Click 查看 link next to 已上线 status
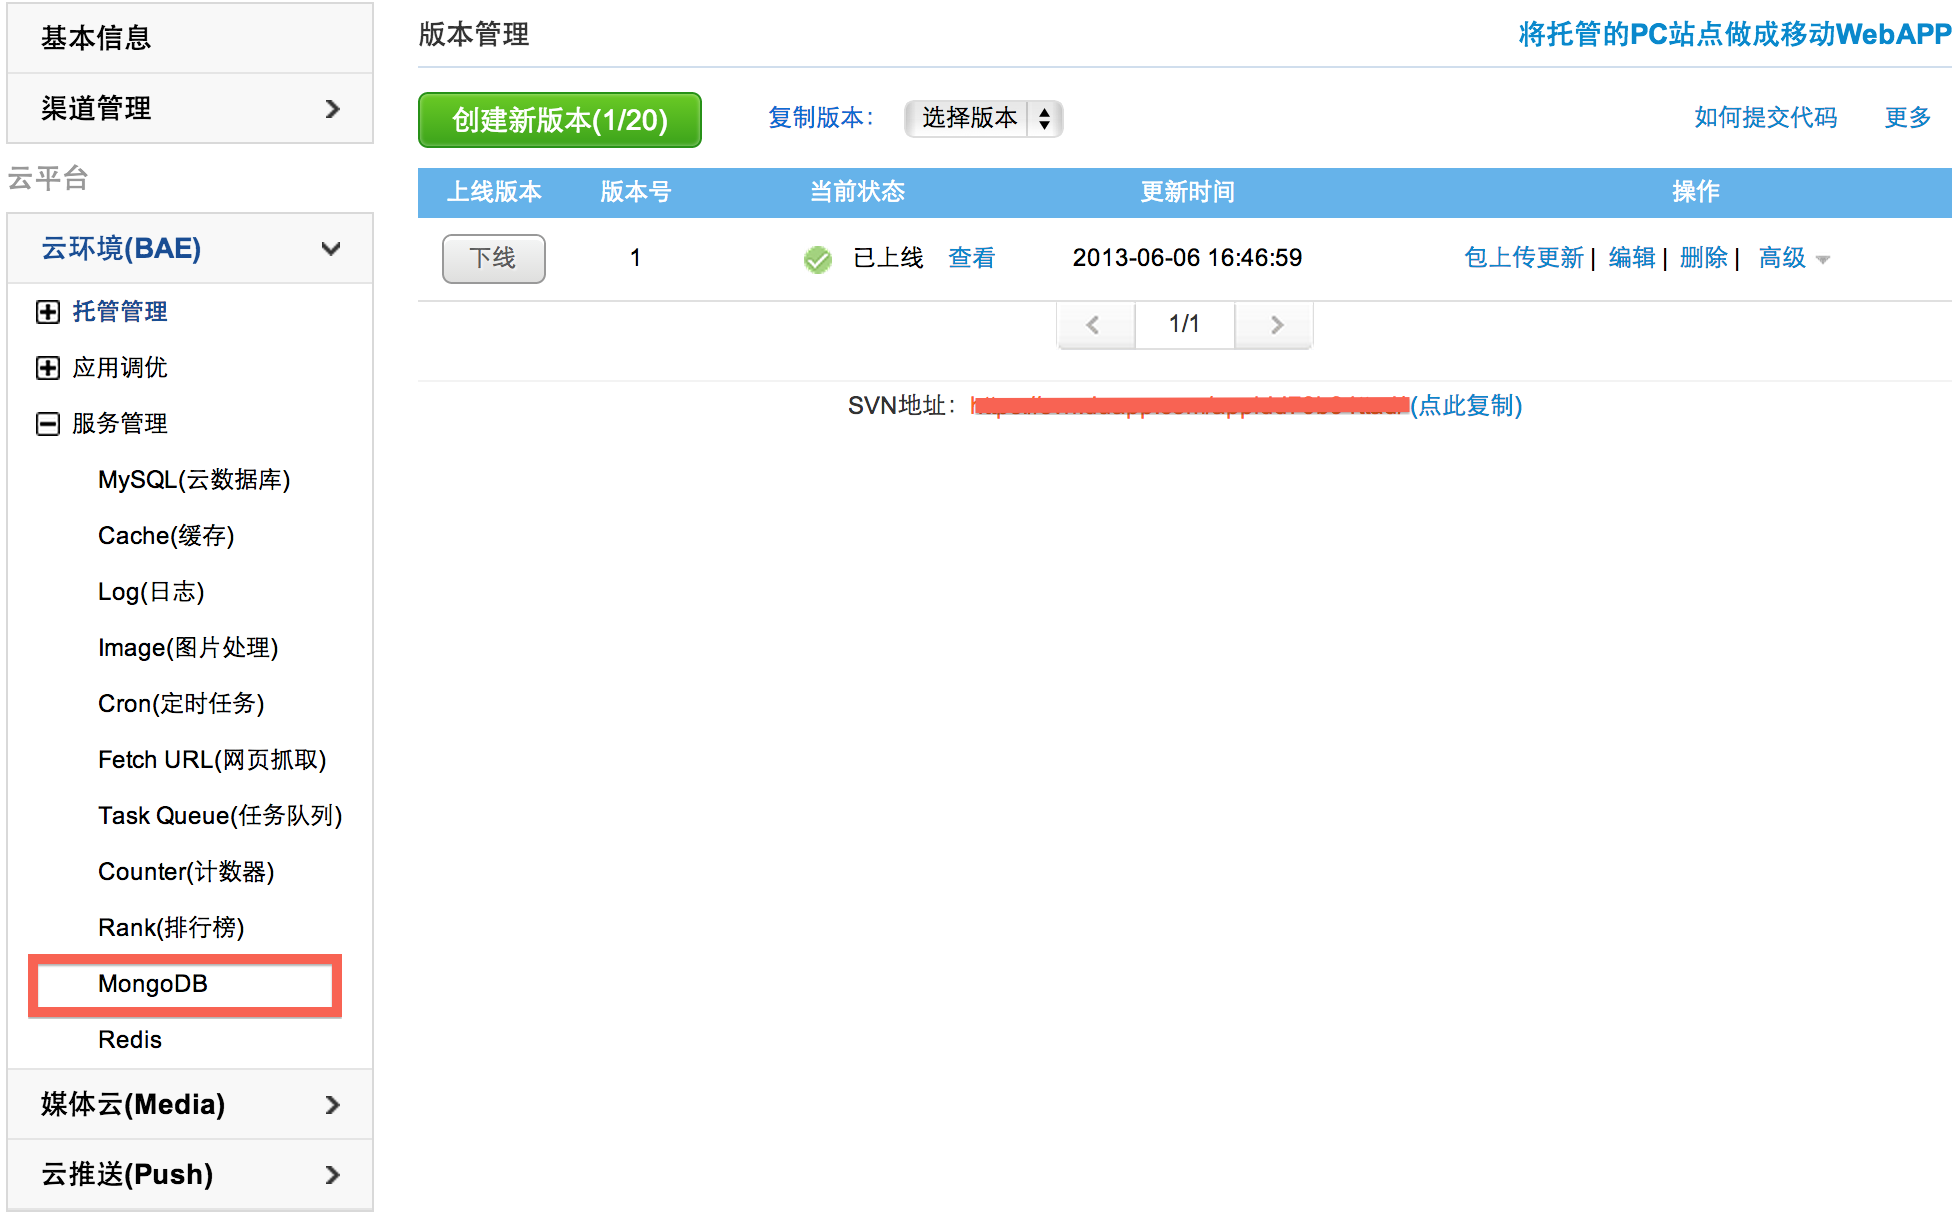Image resolution: width=1960 pixels, height=1212 pixels. pos(971,258)
